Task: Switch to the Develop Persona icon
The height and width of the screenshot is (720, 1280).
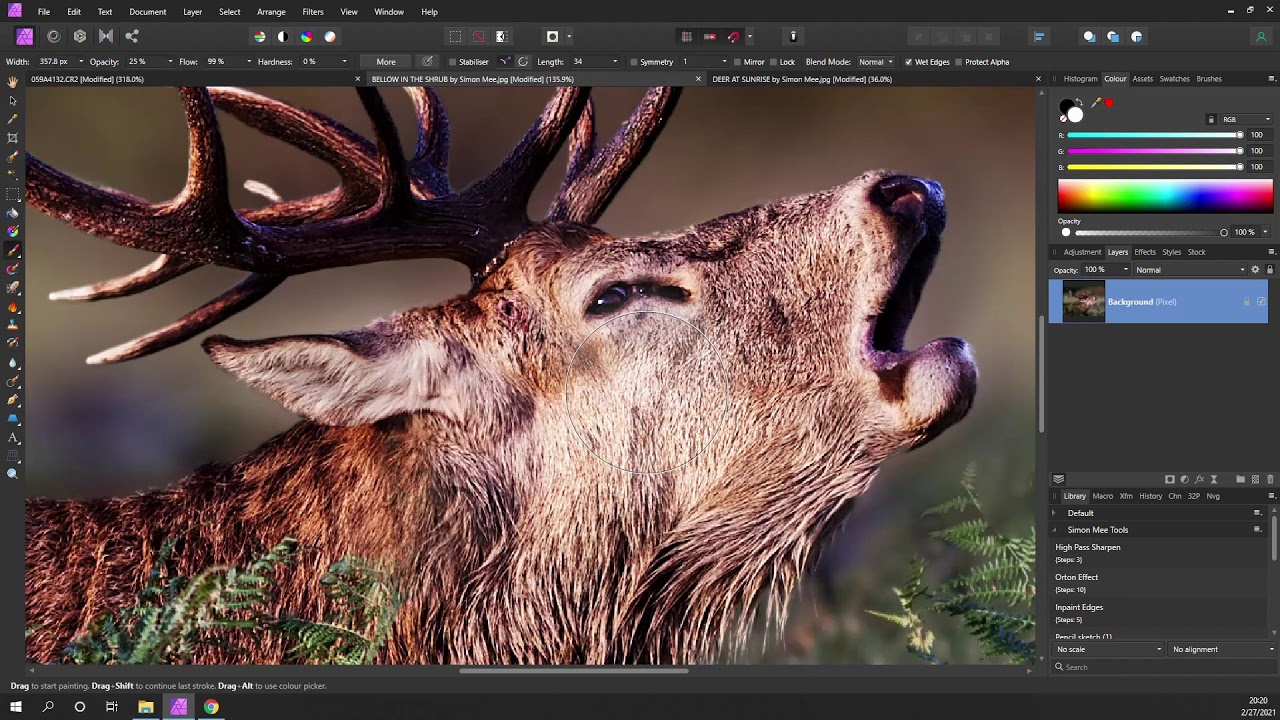Action: (80, 36)
